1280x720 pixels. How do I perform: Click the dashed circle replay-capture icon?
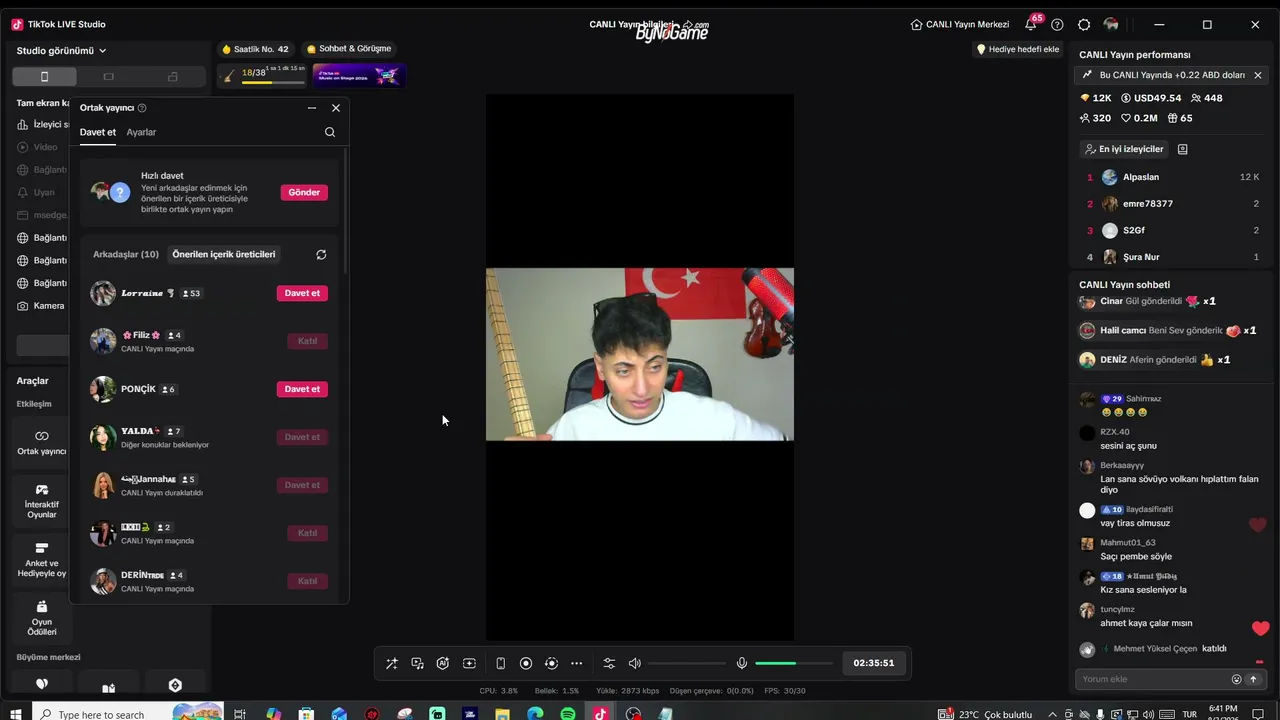[551, 663]
